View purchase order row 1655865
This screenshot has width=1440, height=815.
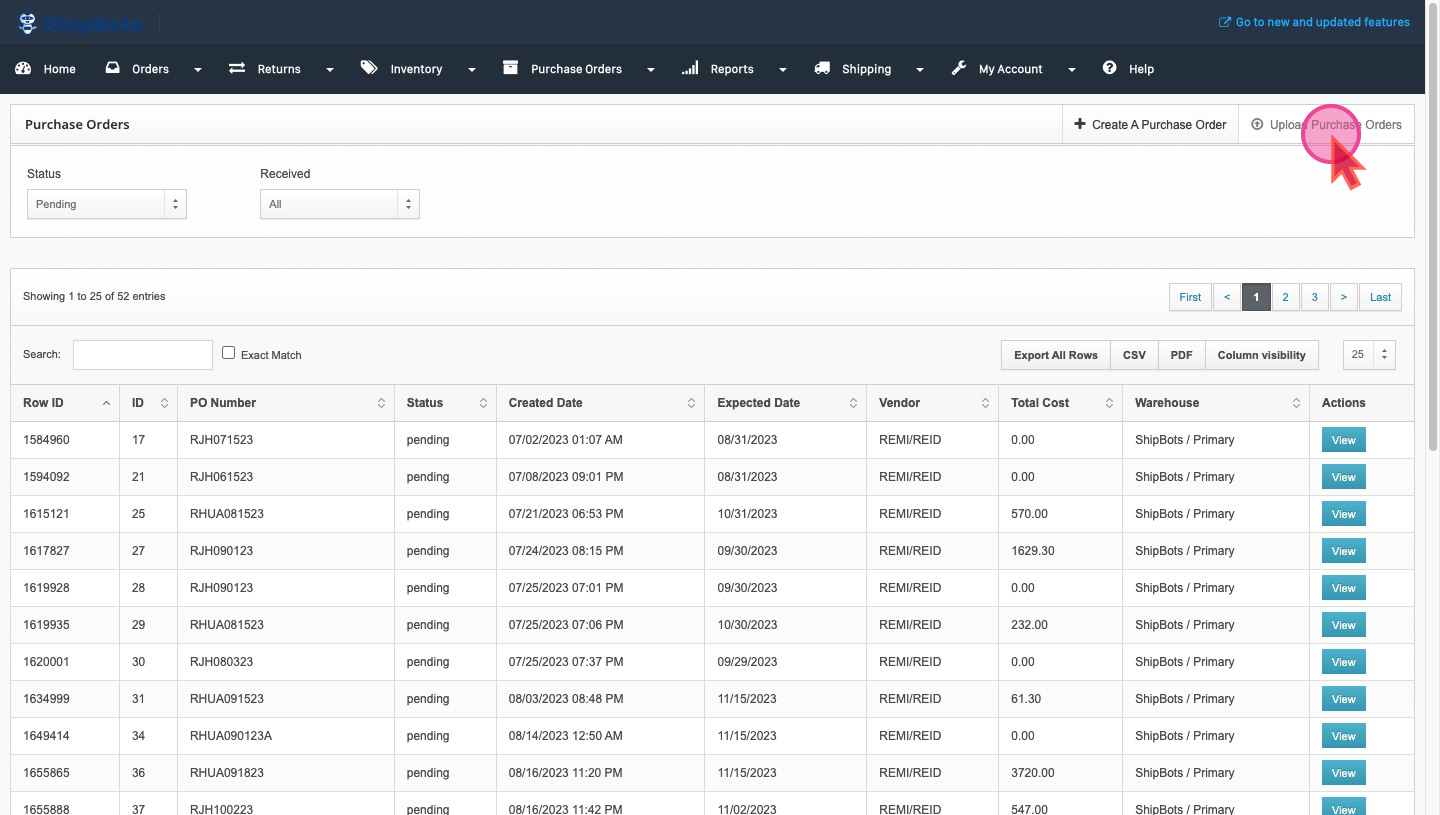(x=1343, y=773)
